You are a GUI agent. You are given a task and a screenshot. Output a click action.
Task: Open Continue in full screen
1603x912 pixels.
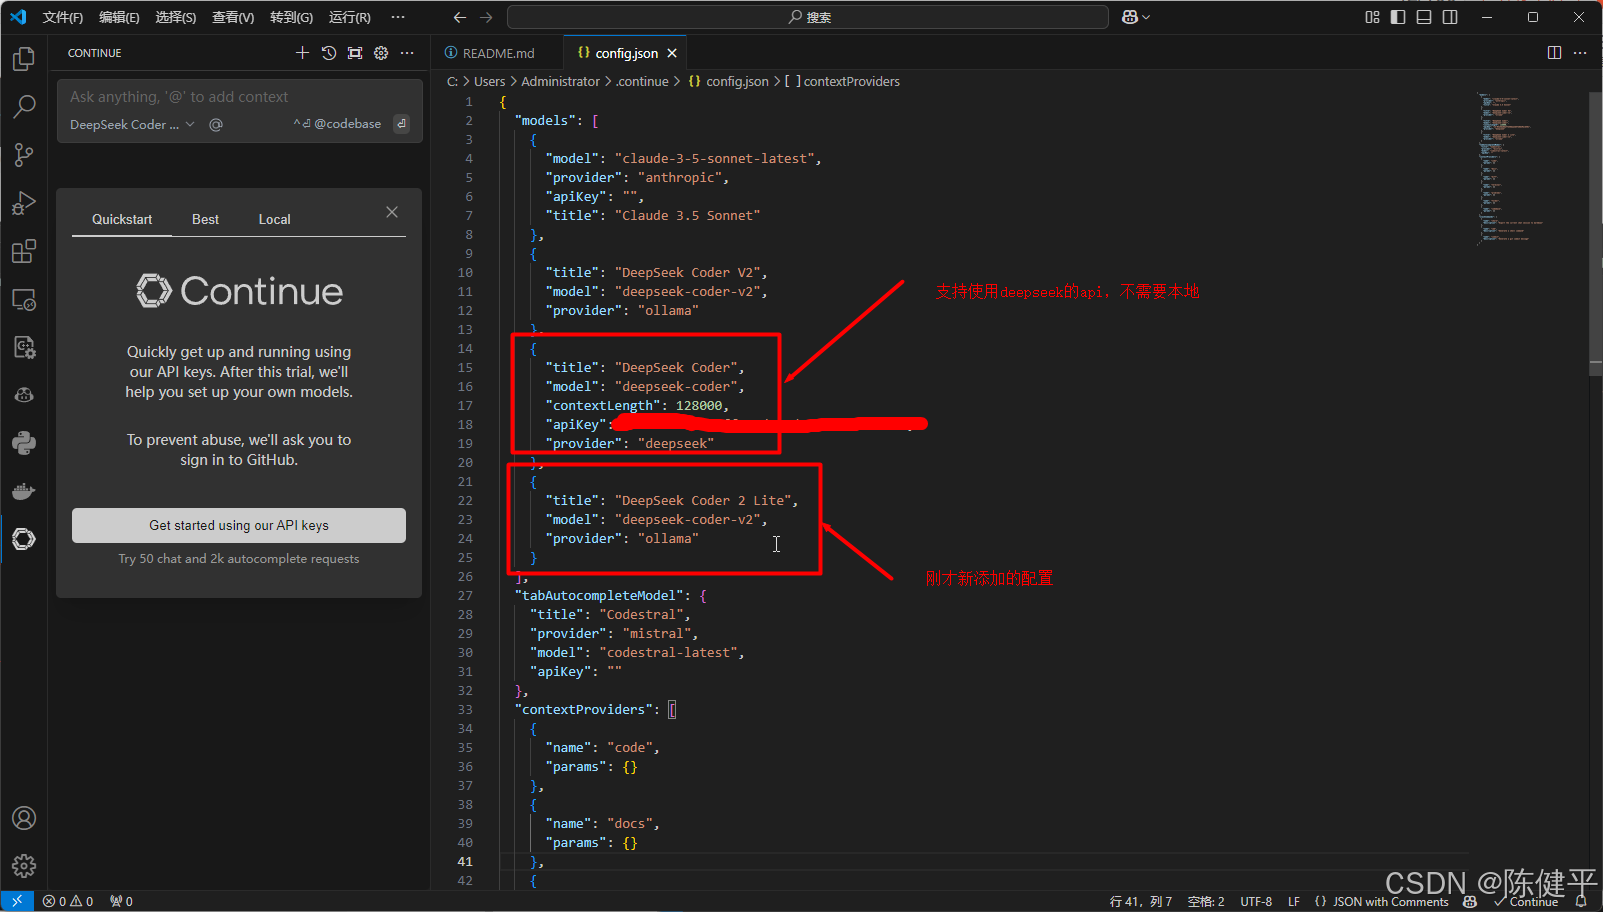click(355, 53)
